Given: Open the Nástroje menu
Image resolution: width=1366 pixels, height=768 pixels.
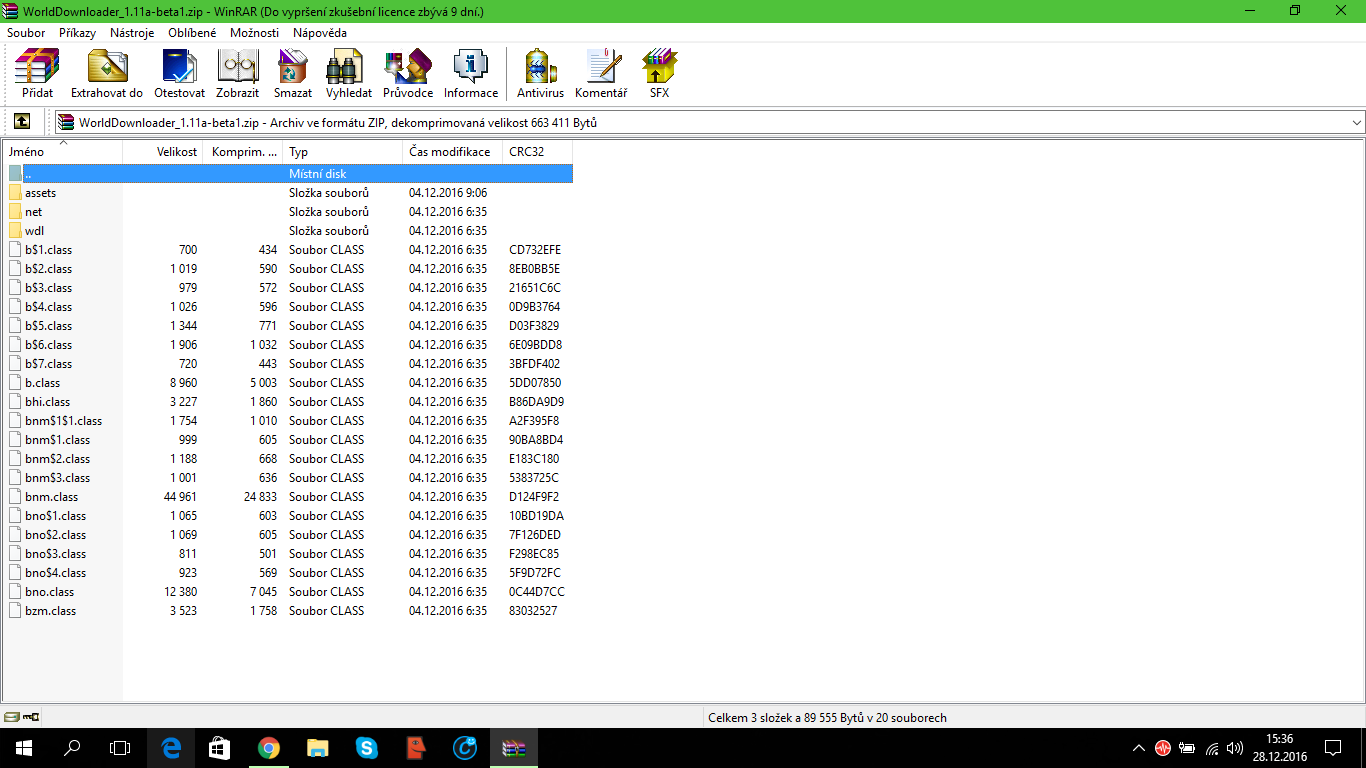Looking at the screenshot, I should pos(132,33).
